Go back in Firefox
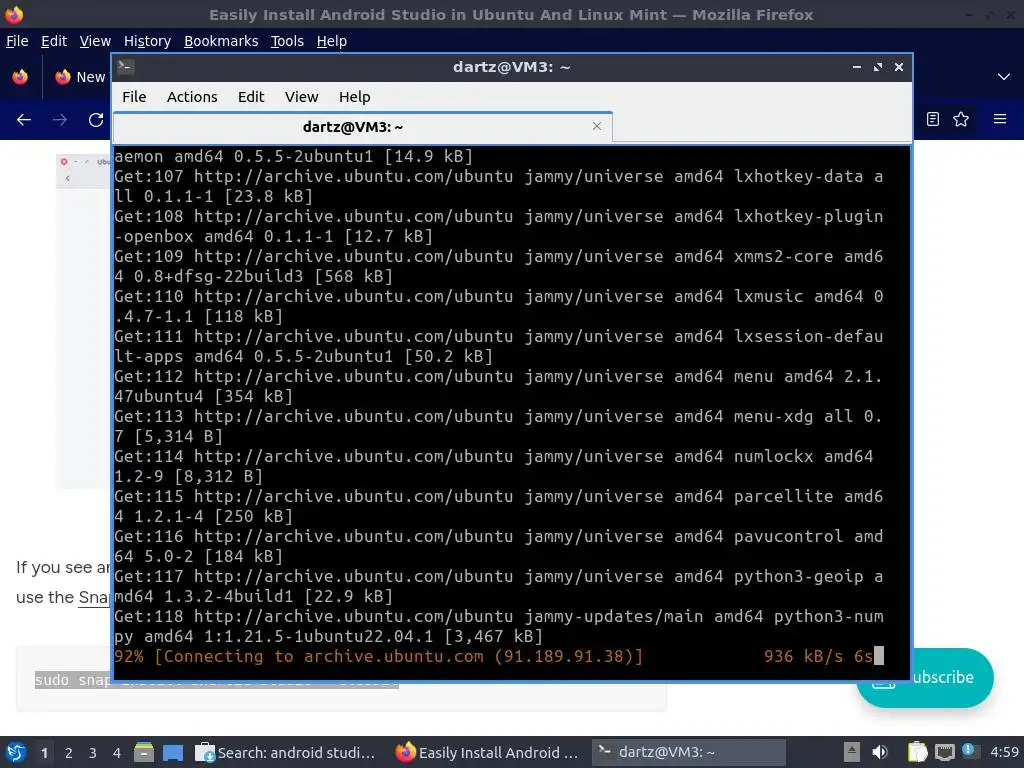Image resolution: width=1024 pixels, height=768 pixels. tap(24, 120)
